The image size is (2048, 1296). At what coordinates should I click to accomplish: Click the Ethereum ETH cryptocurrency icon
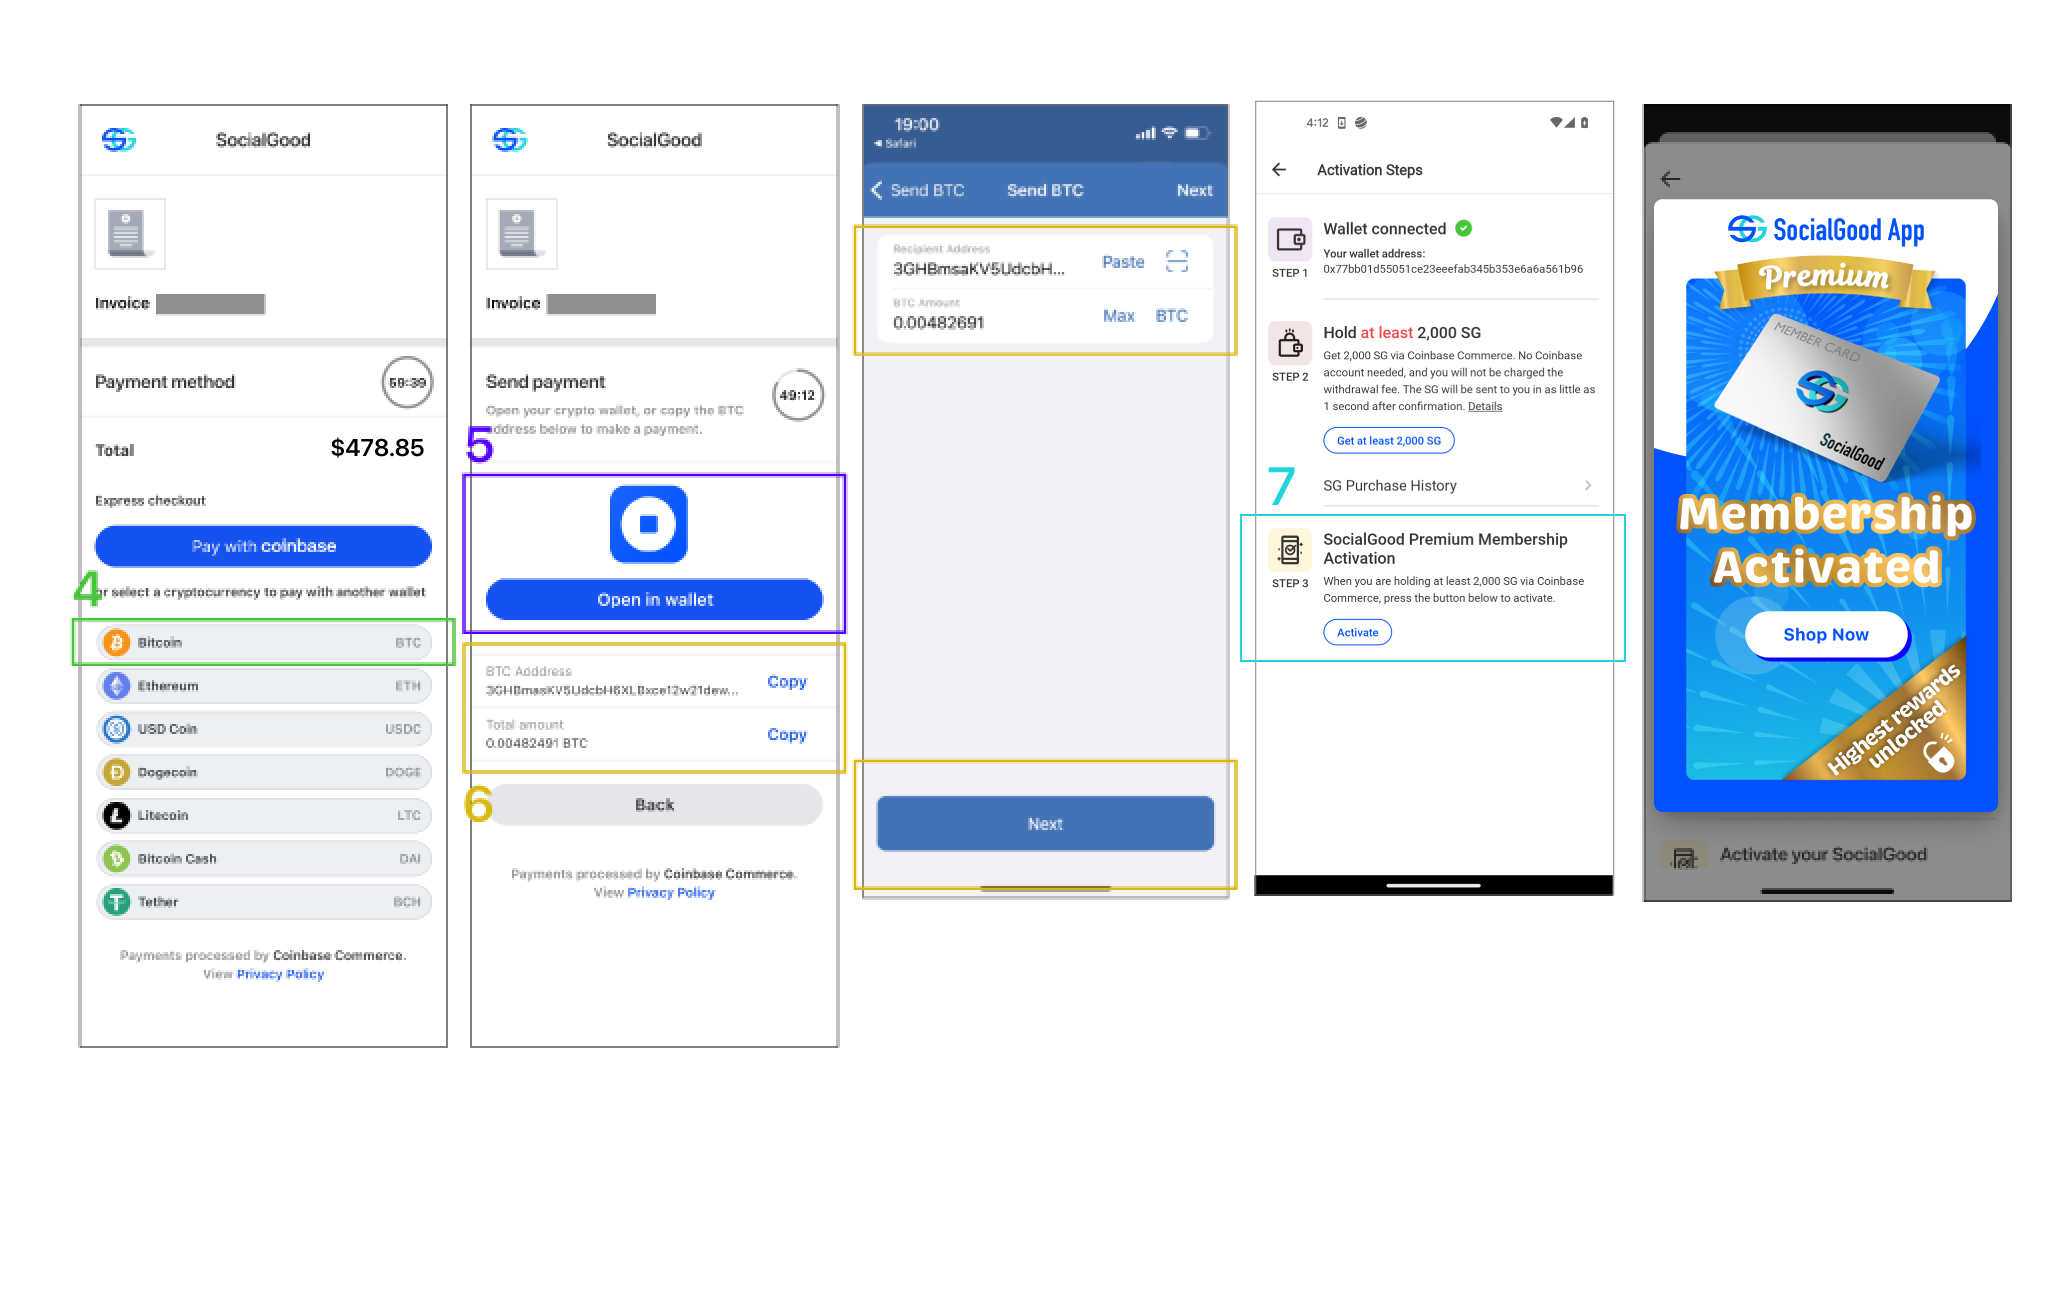click(x=121, y=684)
